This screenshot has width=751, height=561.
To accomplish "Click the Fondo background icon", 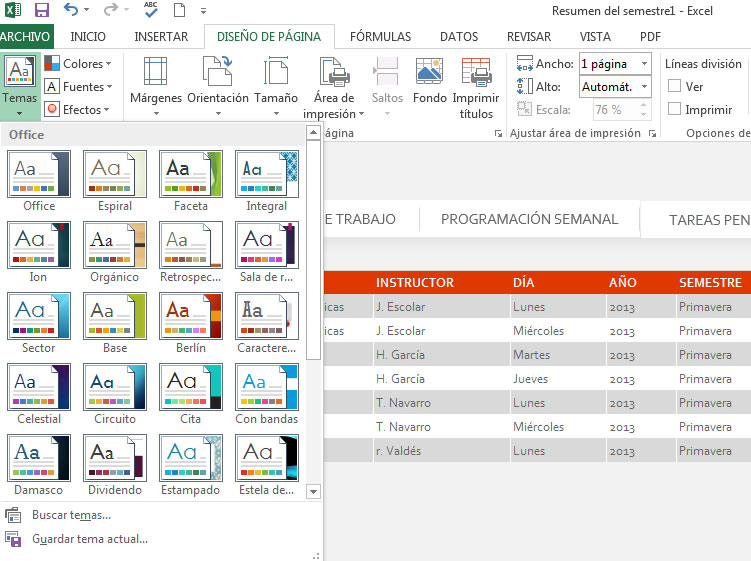I will click(430, 80).
